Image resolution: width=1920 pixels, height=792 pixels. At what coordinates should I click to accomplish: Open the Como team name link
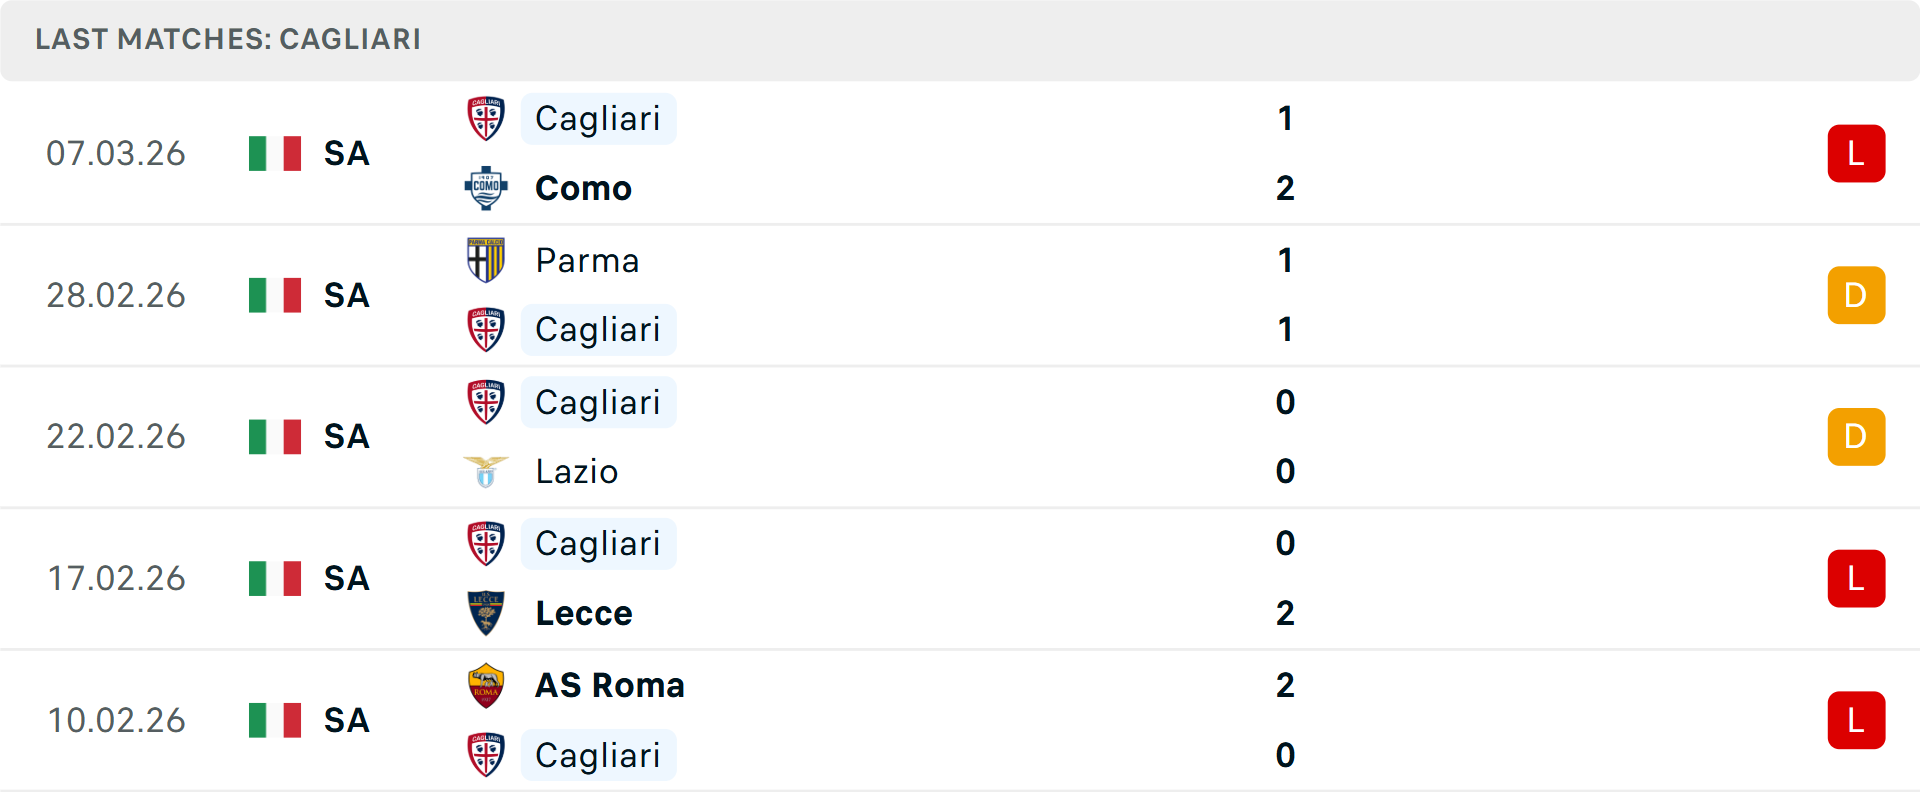(583, 188)
